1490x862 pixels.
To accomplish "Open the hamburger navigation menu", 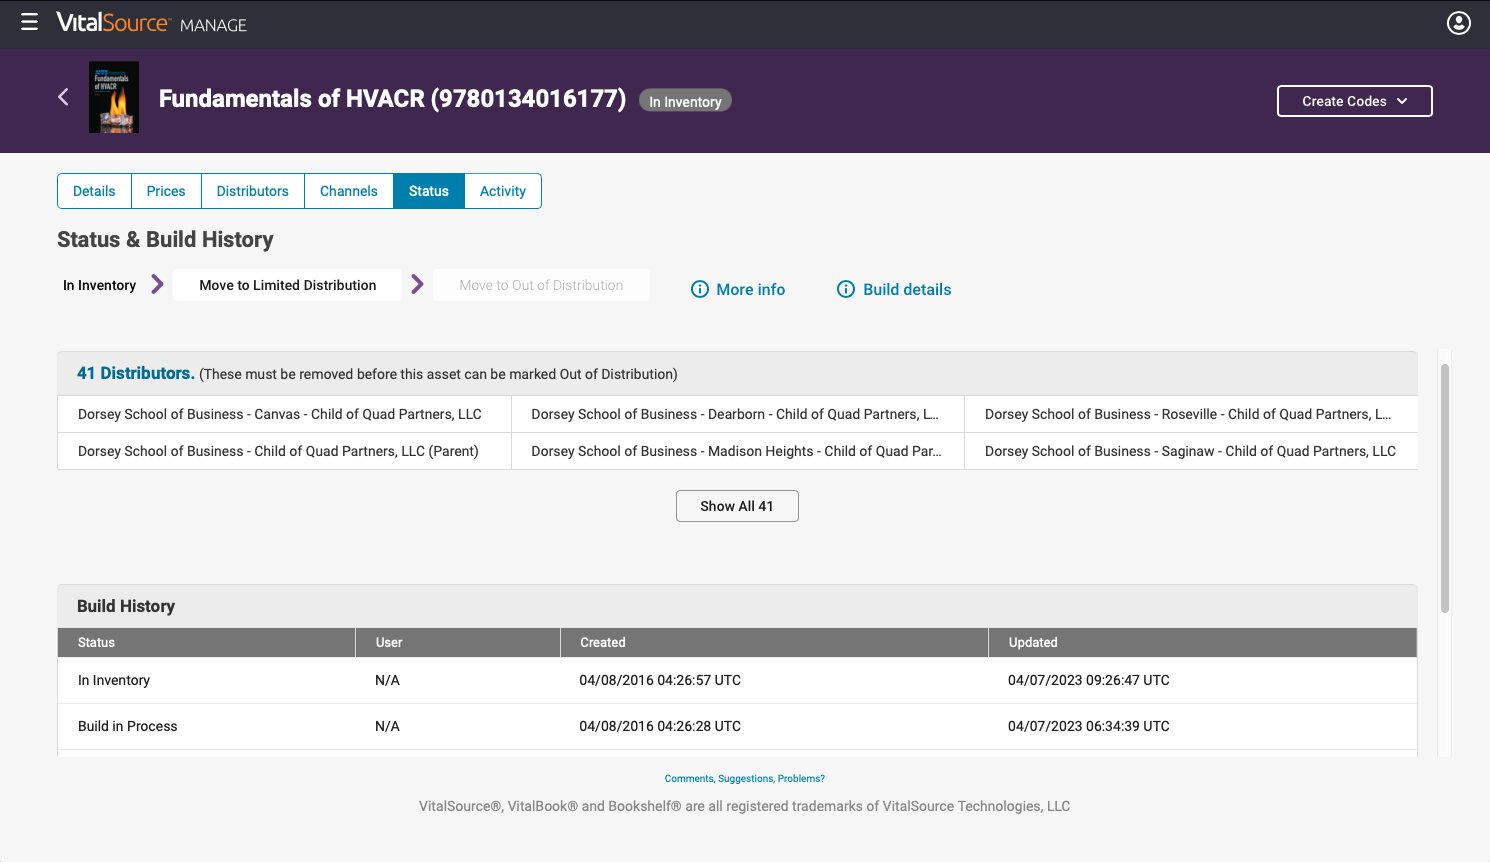I will pyautogui.click(x=29, y=22).
